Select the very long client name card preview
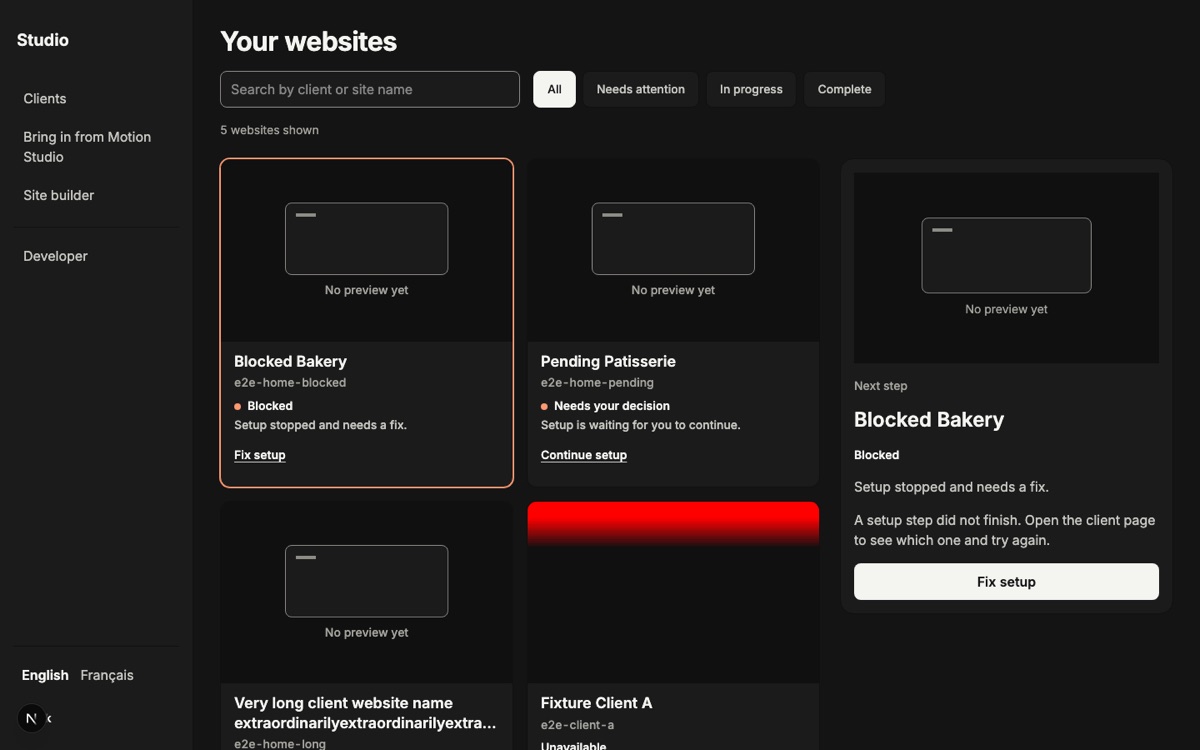 pos(367,592)
